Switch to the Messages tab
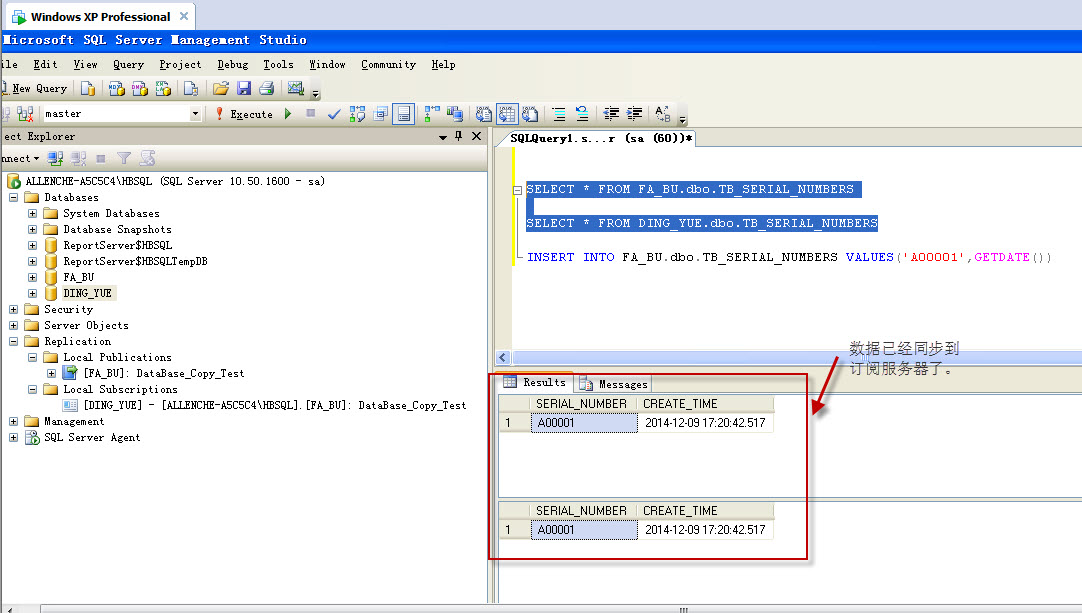 pyautogui.click(x=615, y=384)
